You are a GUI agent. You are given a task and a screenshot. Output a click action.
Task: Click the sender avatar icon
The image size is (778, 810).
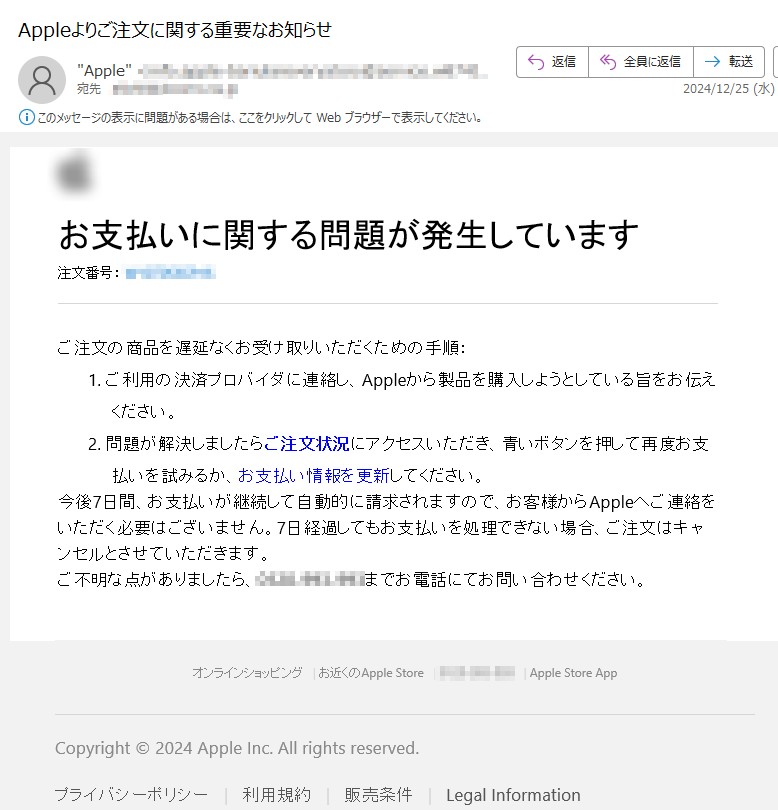click(x=42, y=80)
